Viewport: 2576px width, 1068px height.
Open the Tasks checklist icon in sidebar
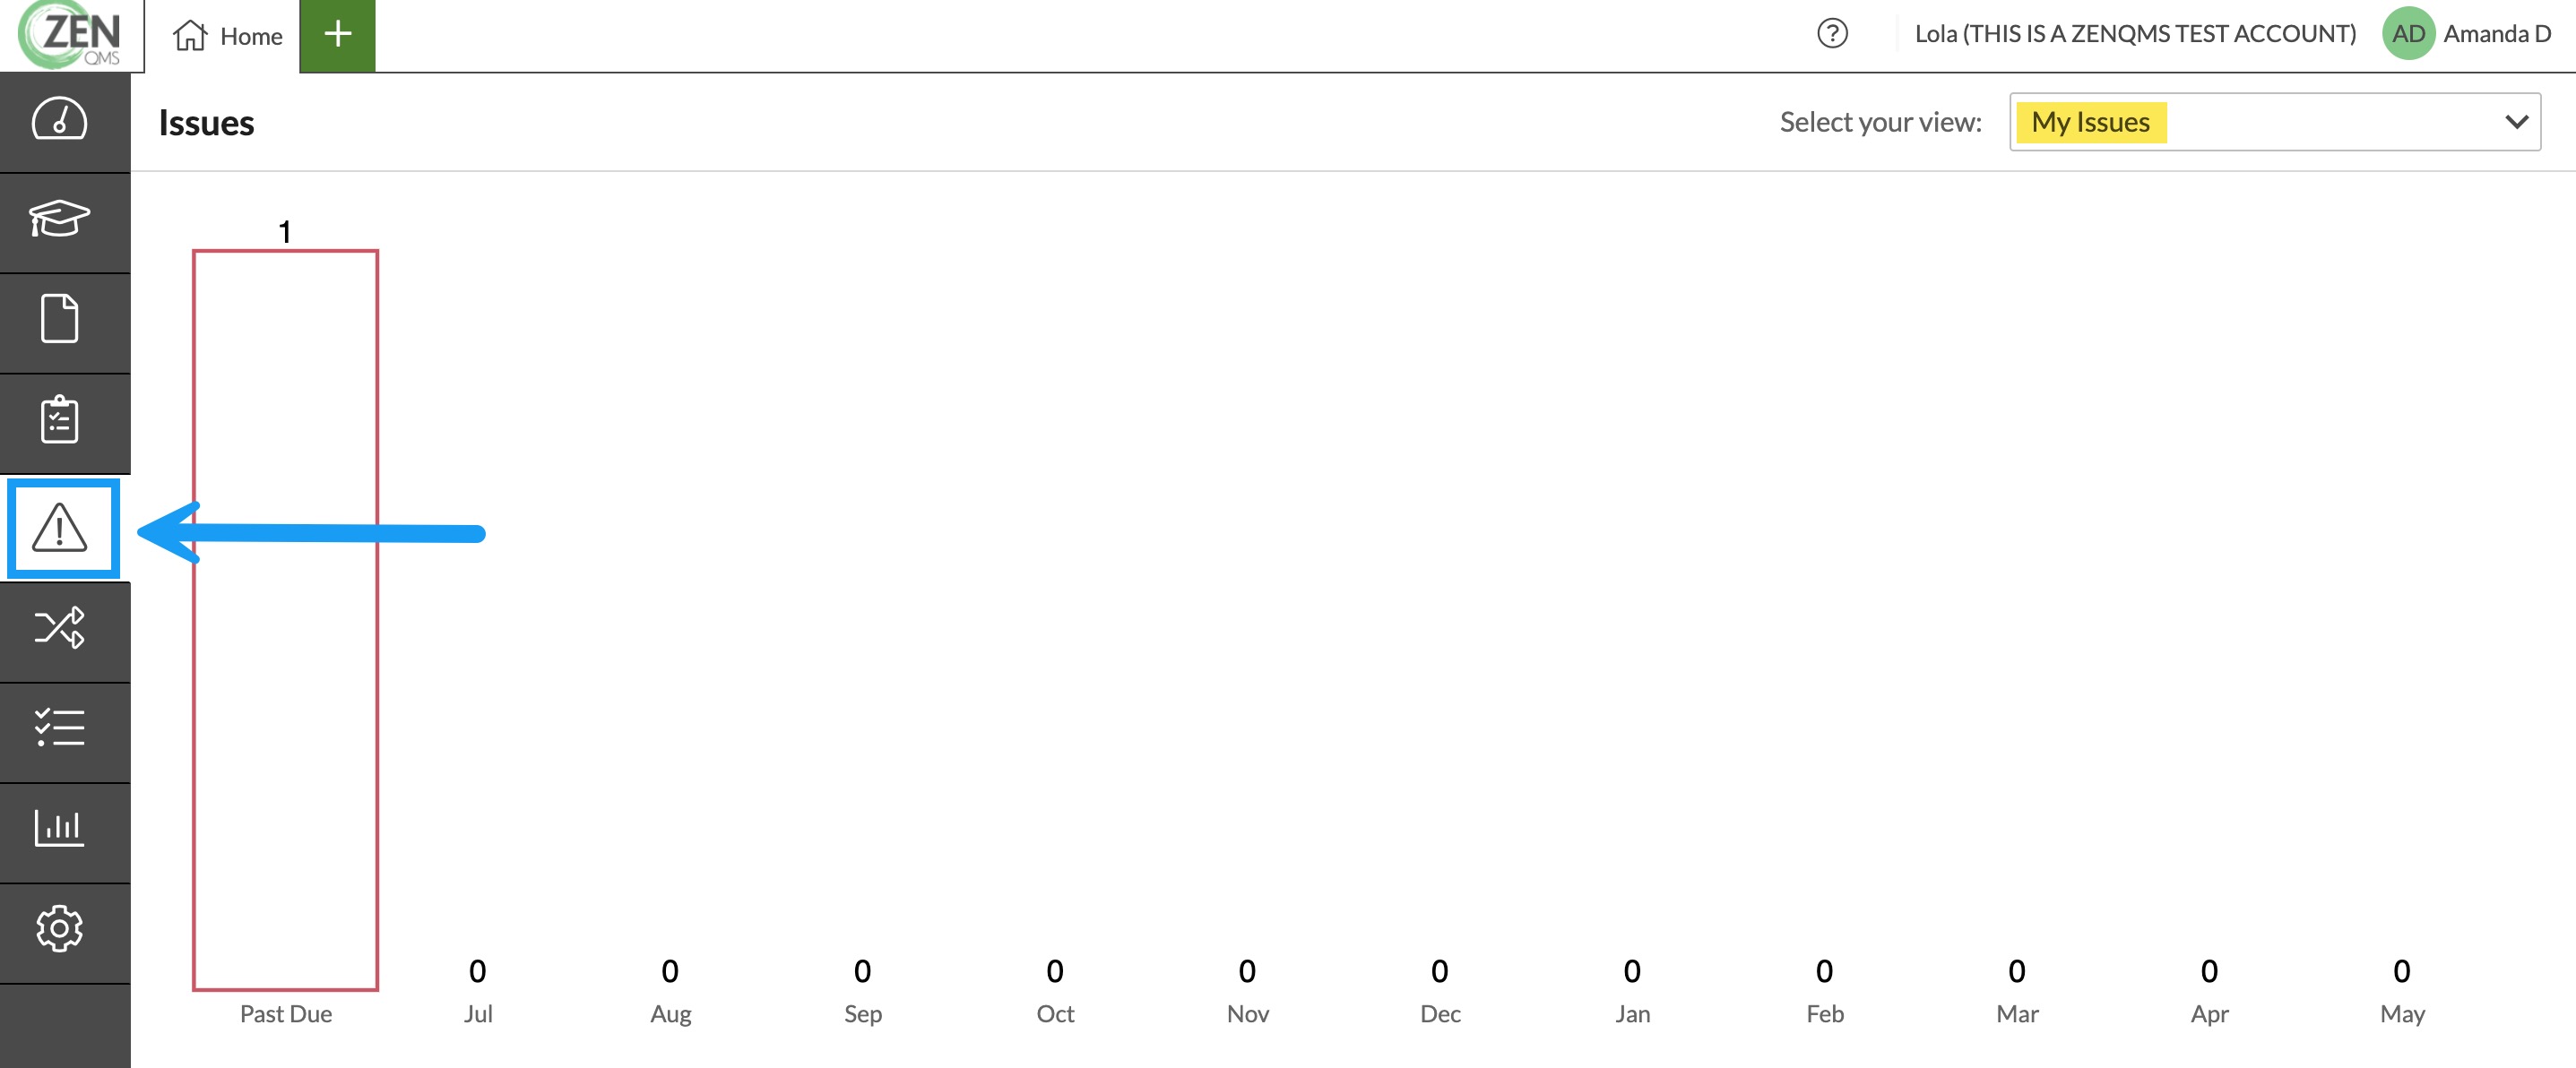click(60, 728)
